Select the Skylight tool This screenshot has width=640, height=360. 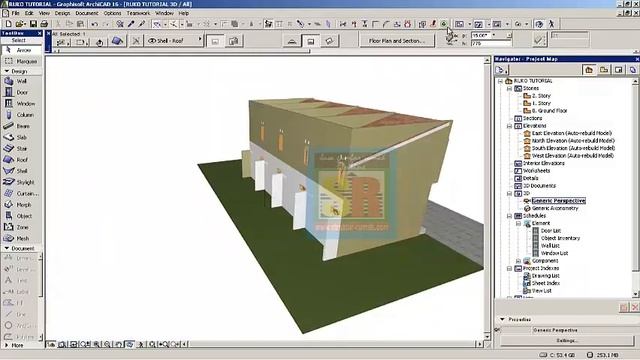click(21, 182)
